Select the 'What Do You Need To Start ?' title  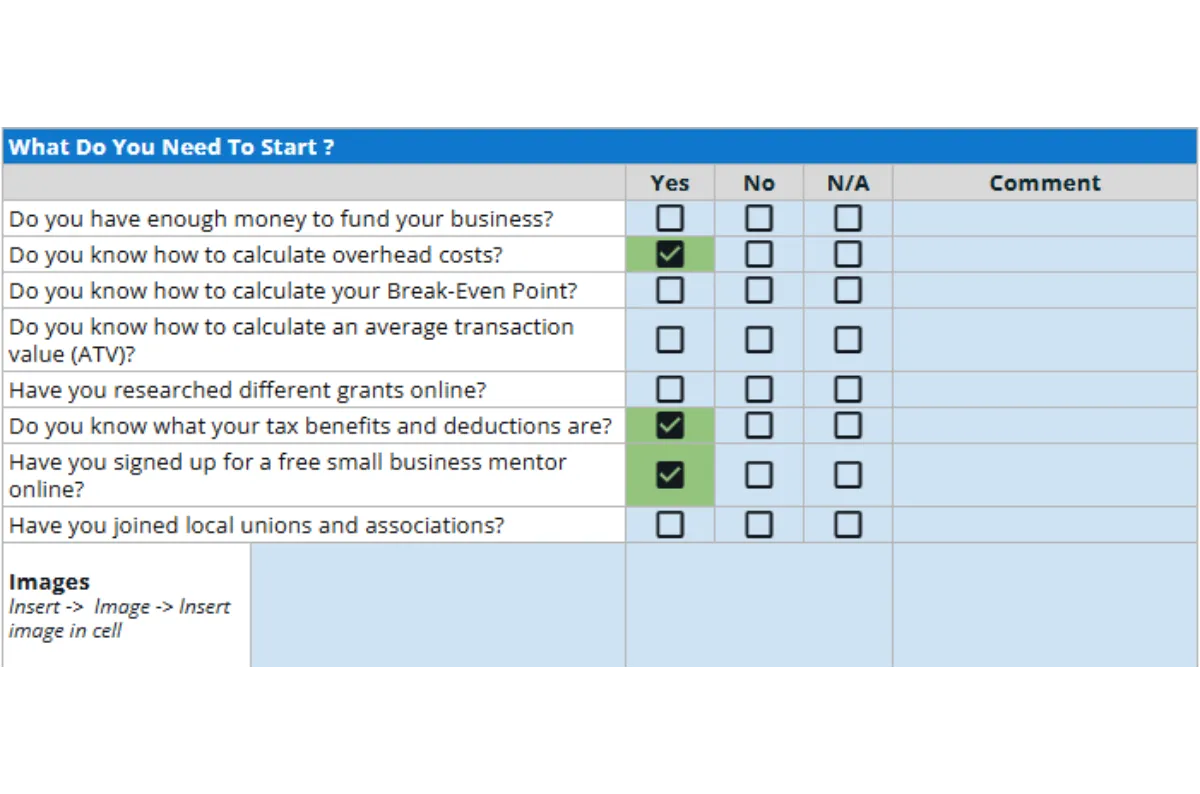click(172, 147)
